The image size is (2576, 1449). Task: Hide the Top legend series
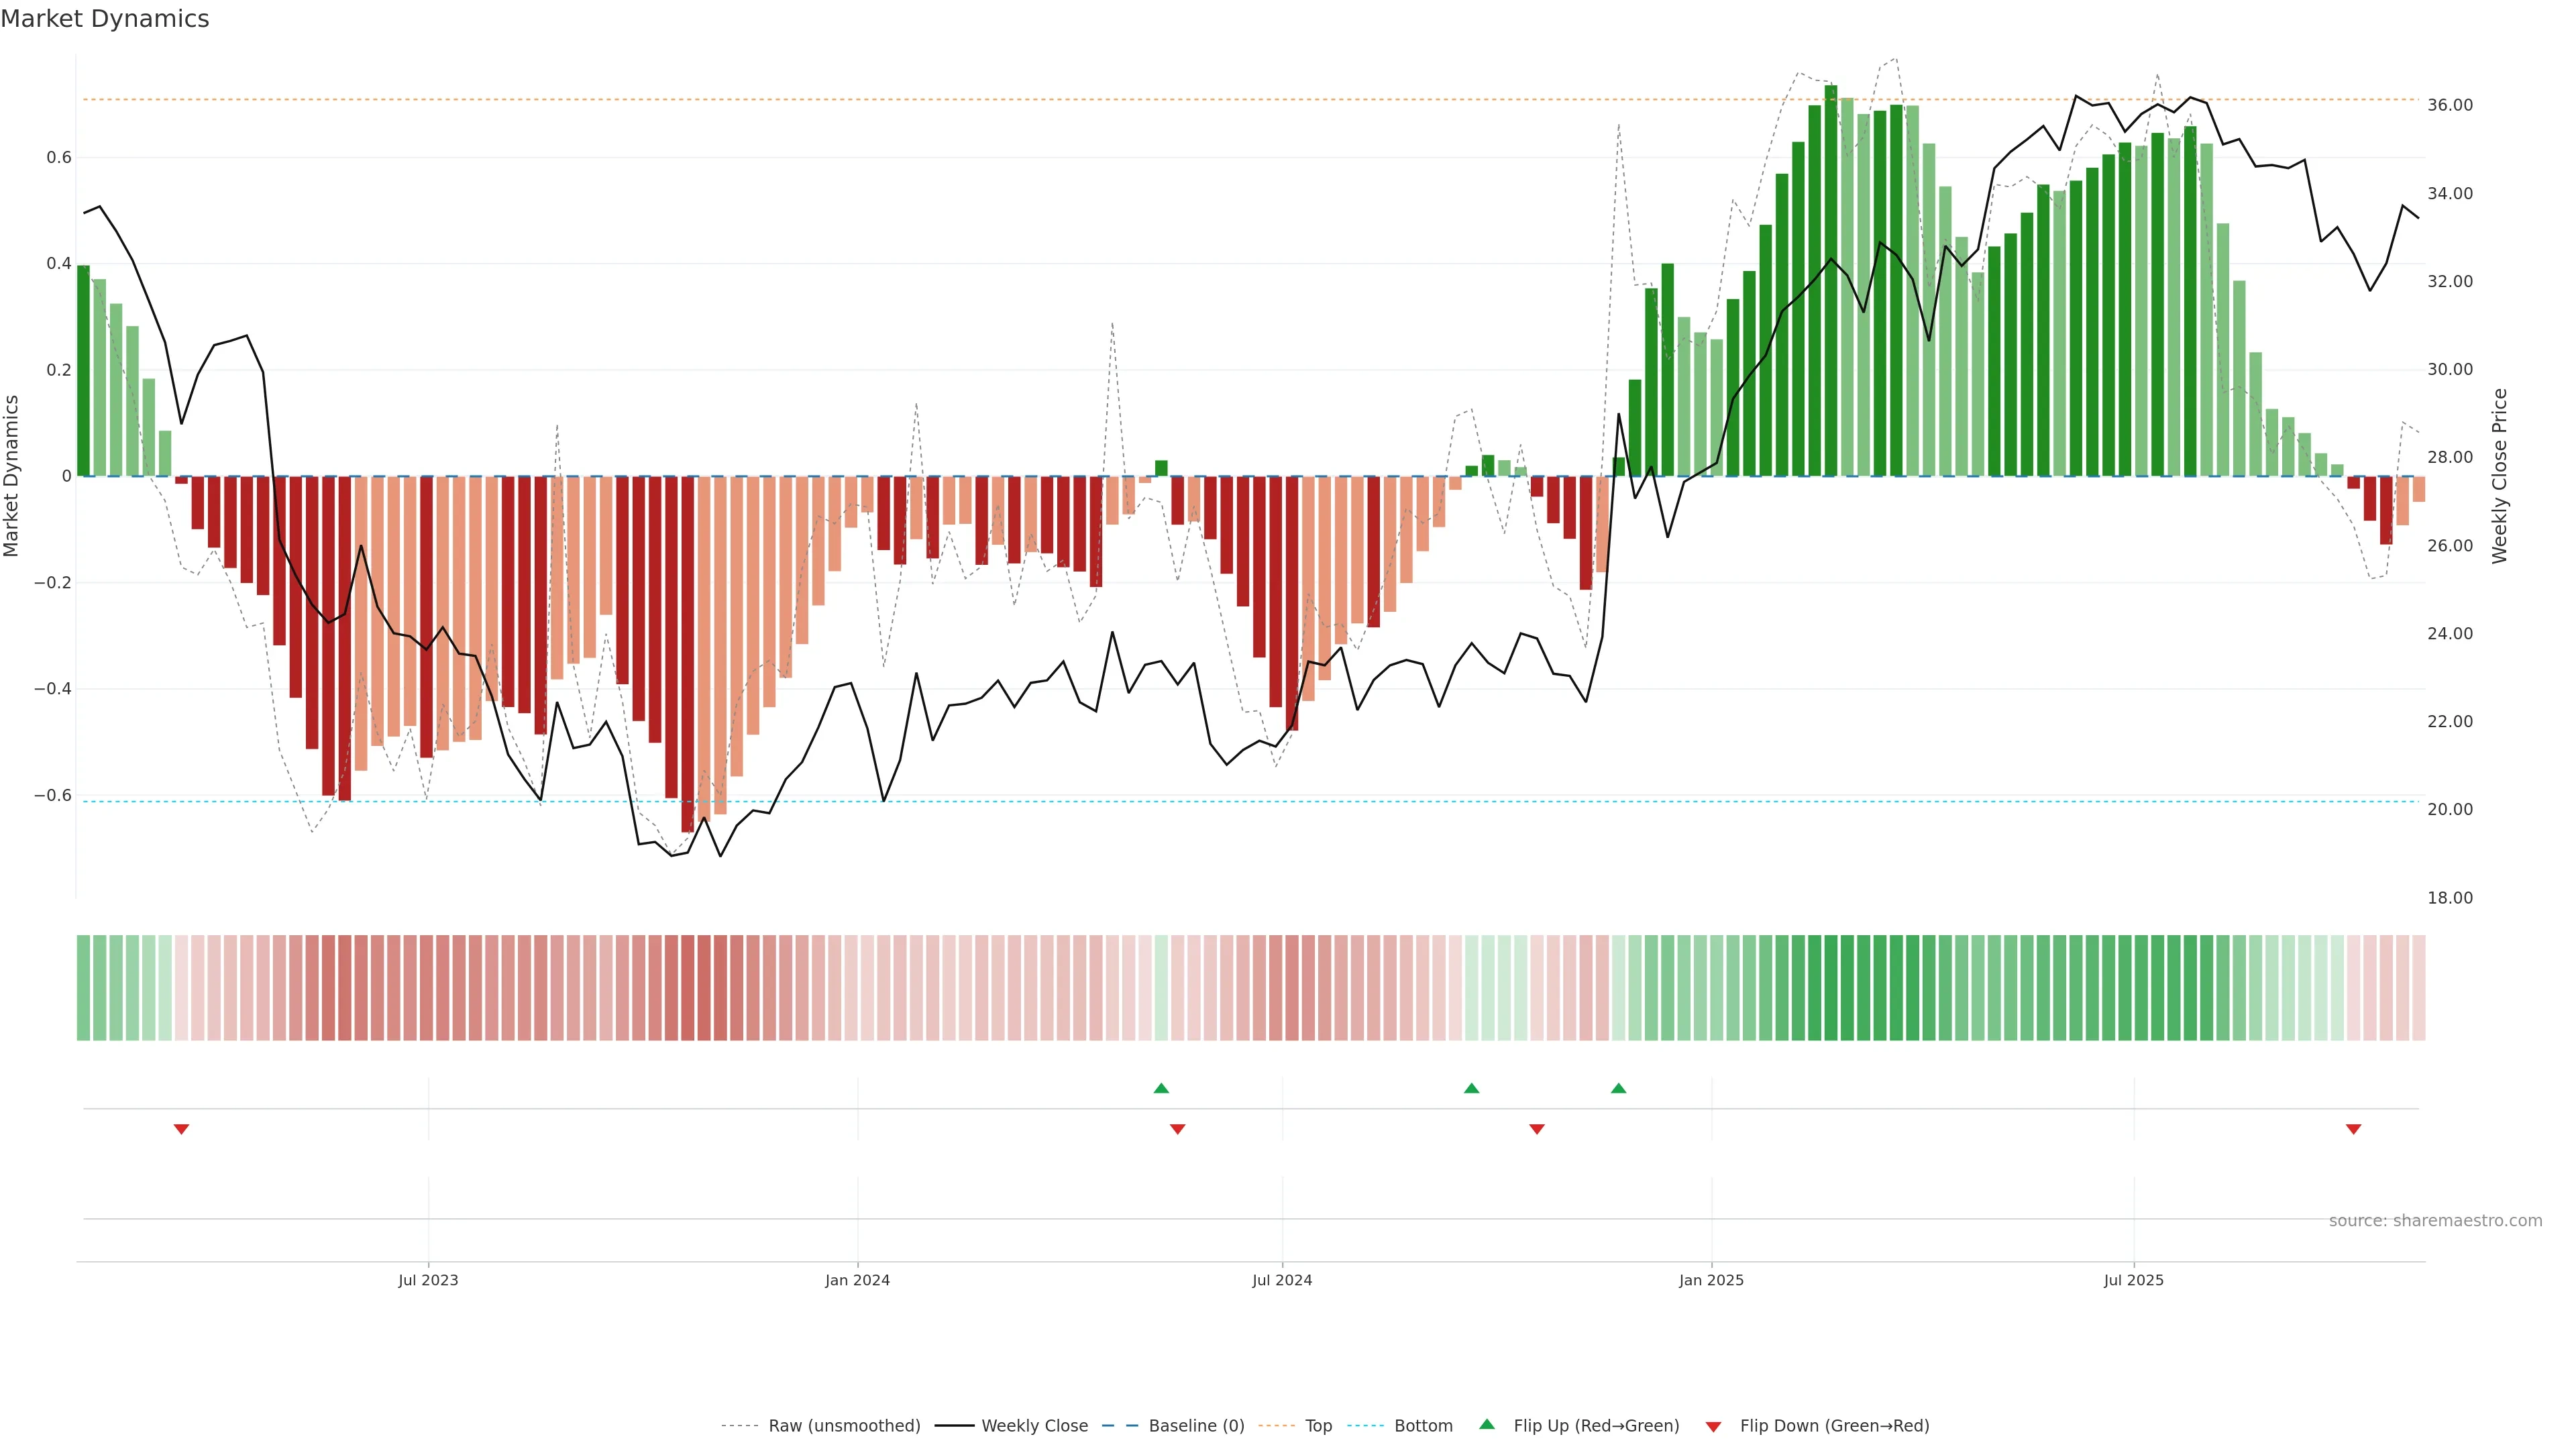(x=1318, y=1426)
